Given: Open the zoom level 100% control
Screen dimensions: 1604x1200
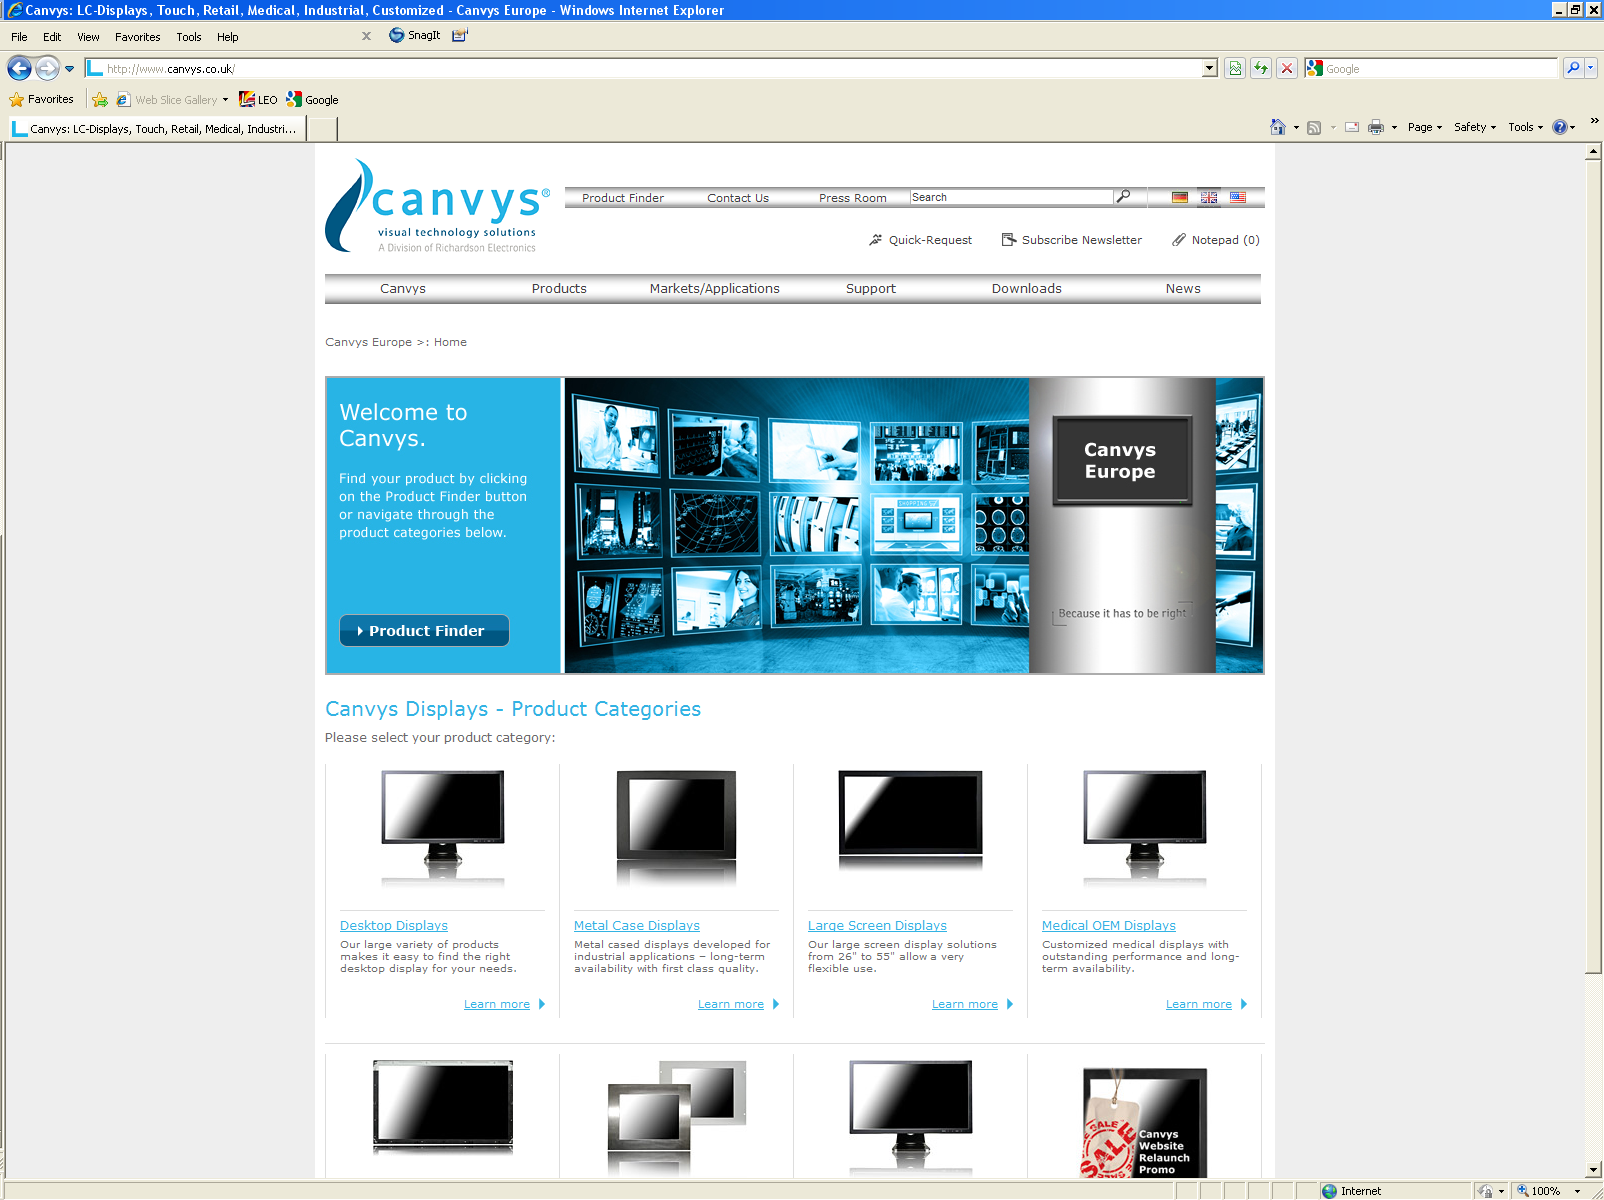Looking at the screenshot, I should click(x=1548, y=1191).
